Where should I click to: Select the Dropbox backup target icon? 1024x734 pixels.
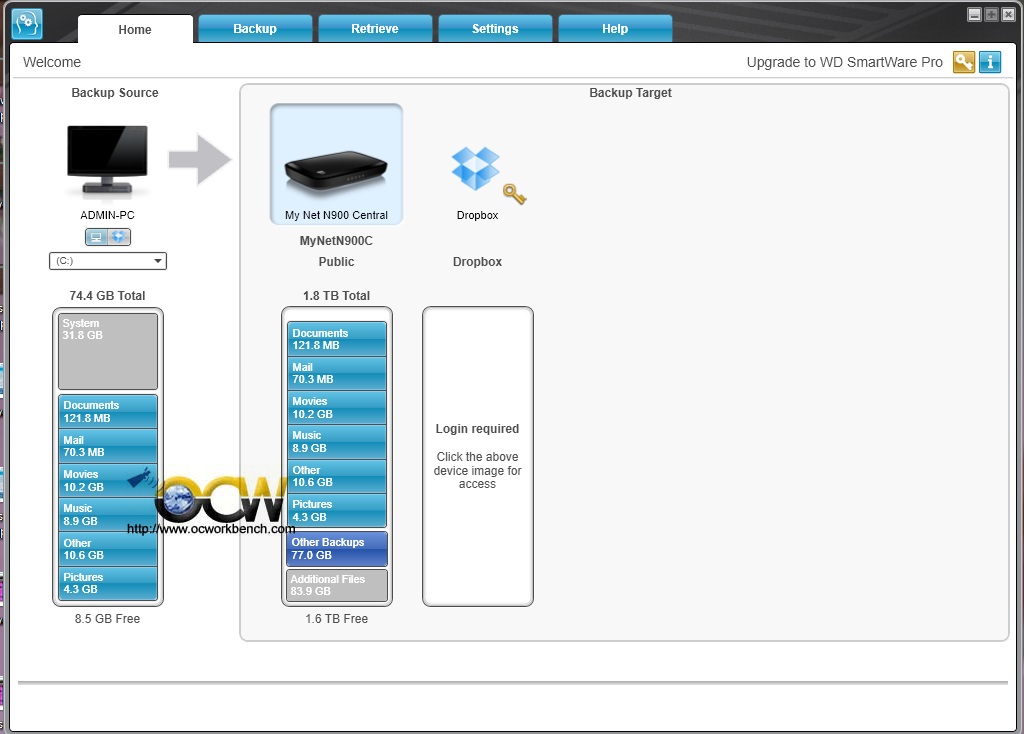[x=475, y=168]
